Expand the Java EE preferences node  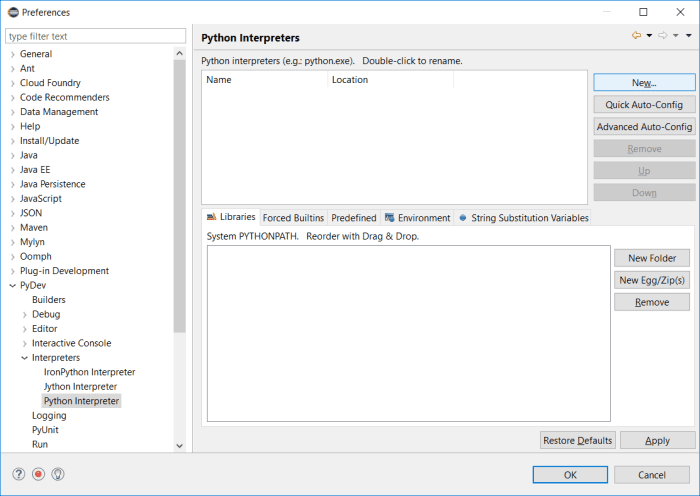point(12,170)
